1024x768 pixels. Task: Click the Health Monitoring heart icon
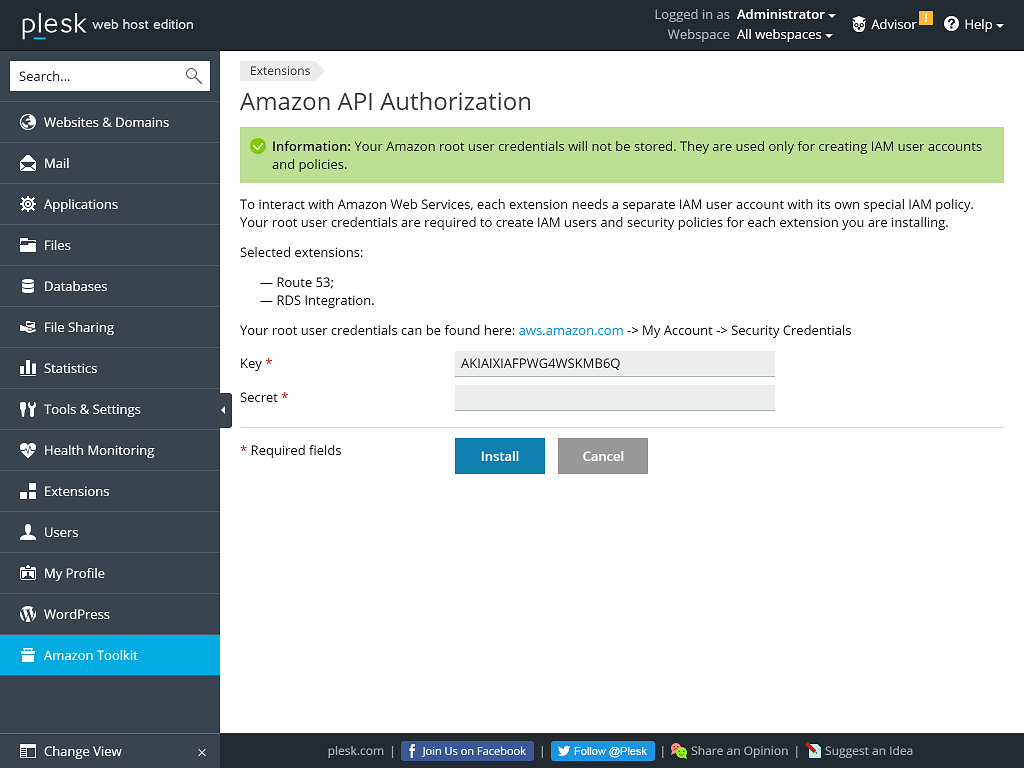(27, 451)
